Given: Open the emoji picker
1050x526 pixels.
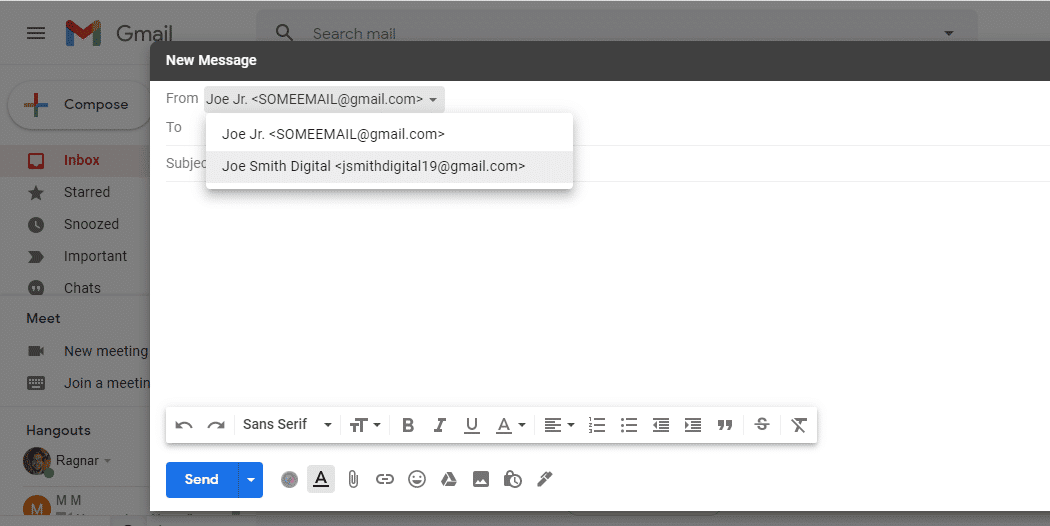Looking at the screenshot, I should [x=417, y=480].
